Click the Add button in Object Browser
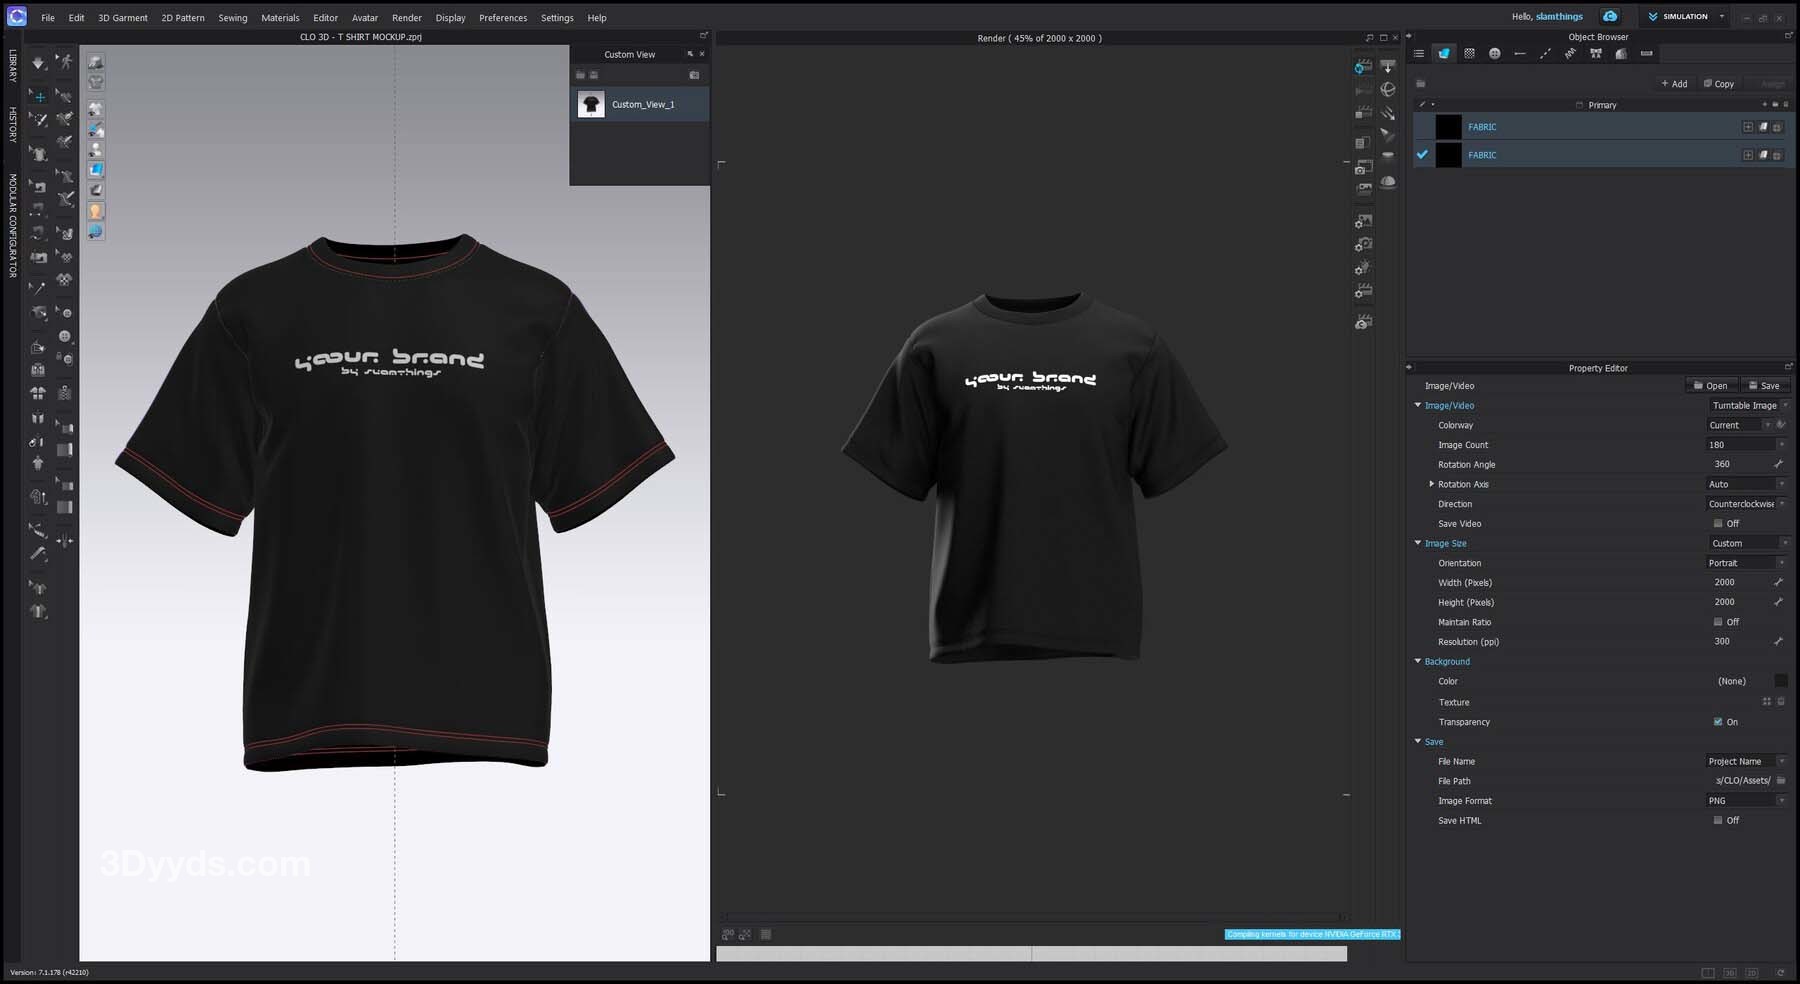 click(x=1674, y=84)
